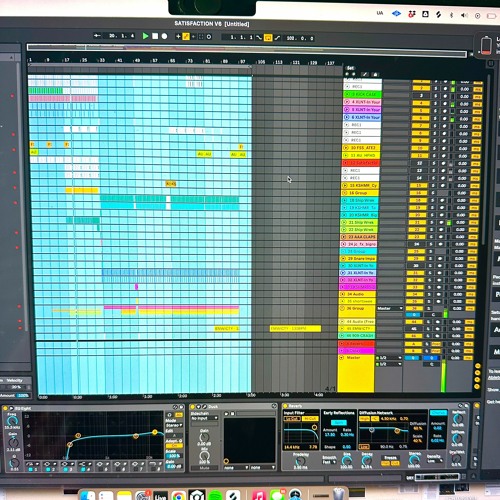
Task: Toggle the yellow Automation Arm button
Action: click(186, 37)
